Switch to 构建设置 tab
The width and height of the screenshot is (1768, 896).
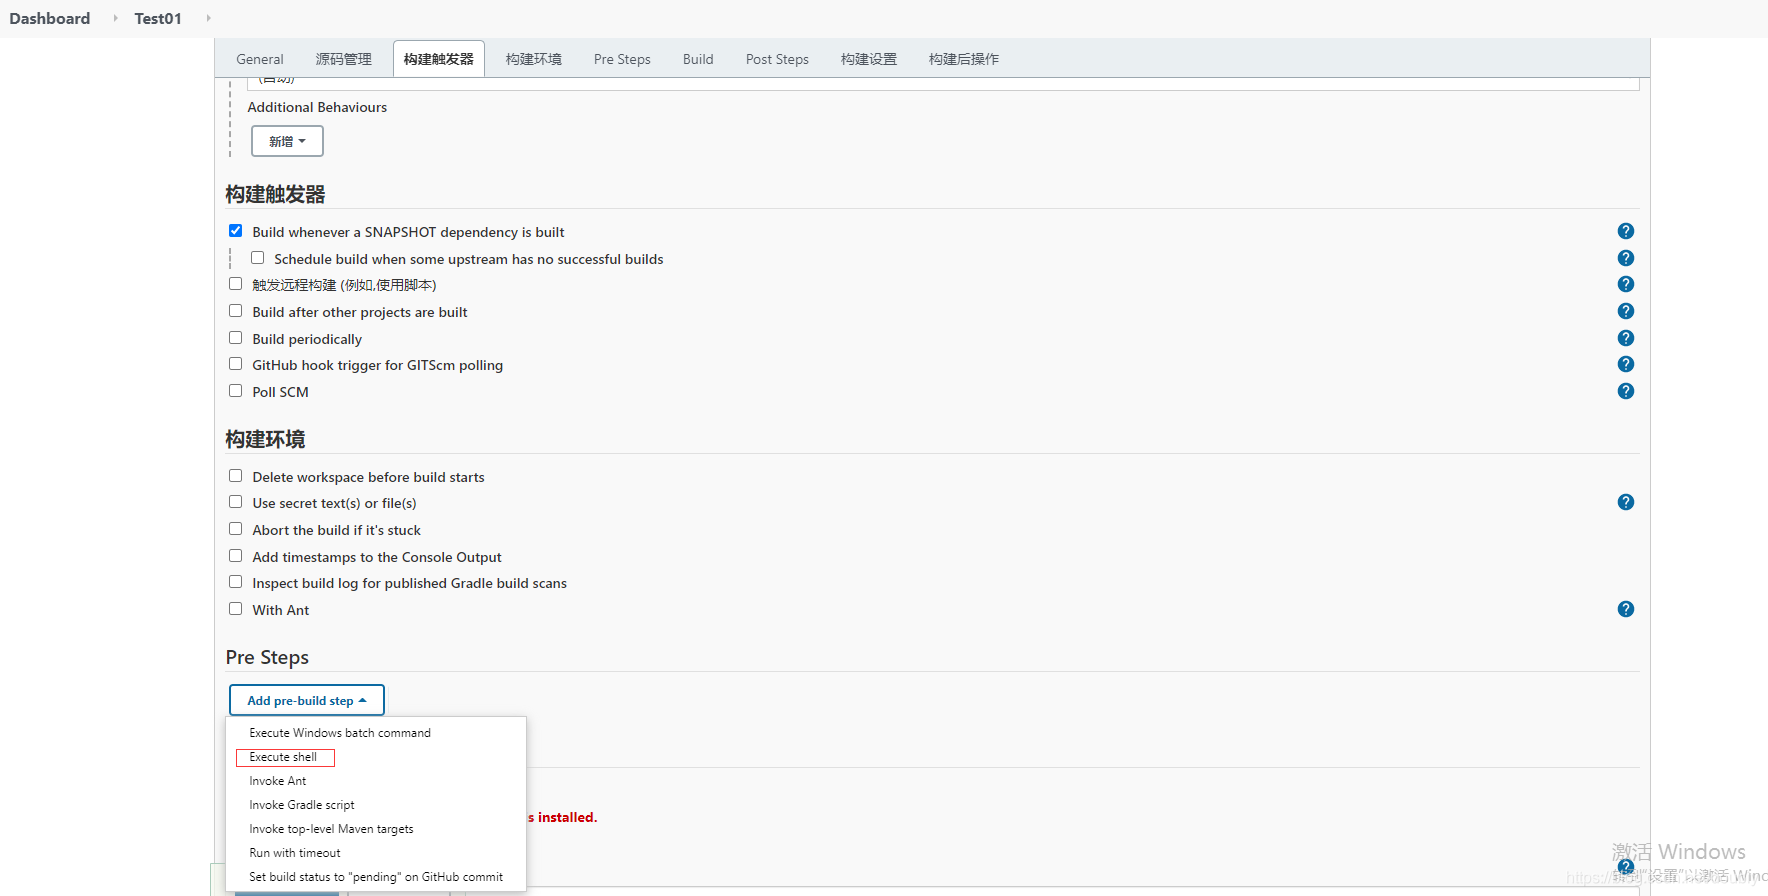pyautogui.click(x=869, y=59)
